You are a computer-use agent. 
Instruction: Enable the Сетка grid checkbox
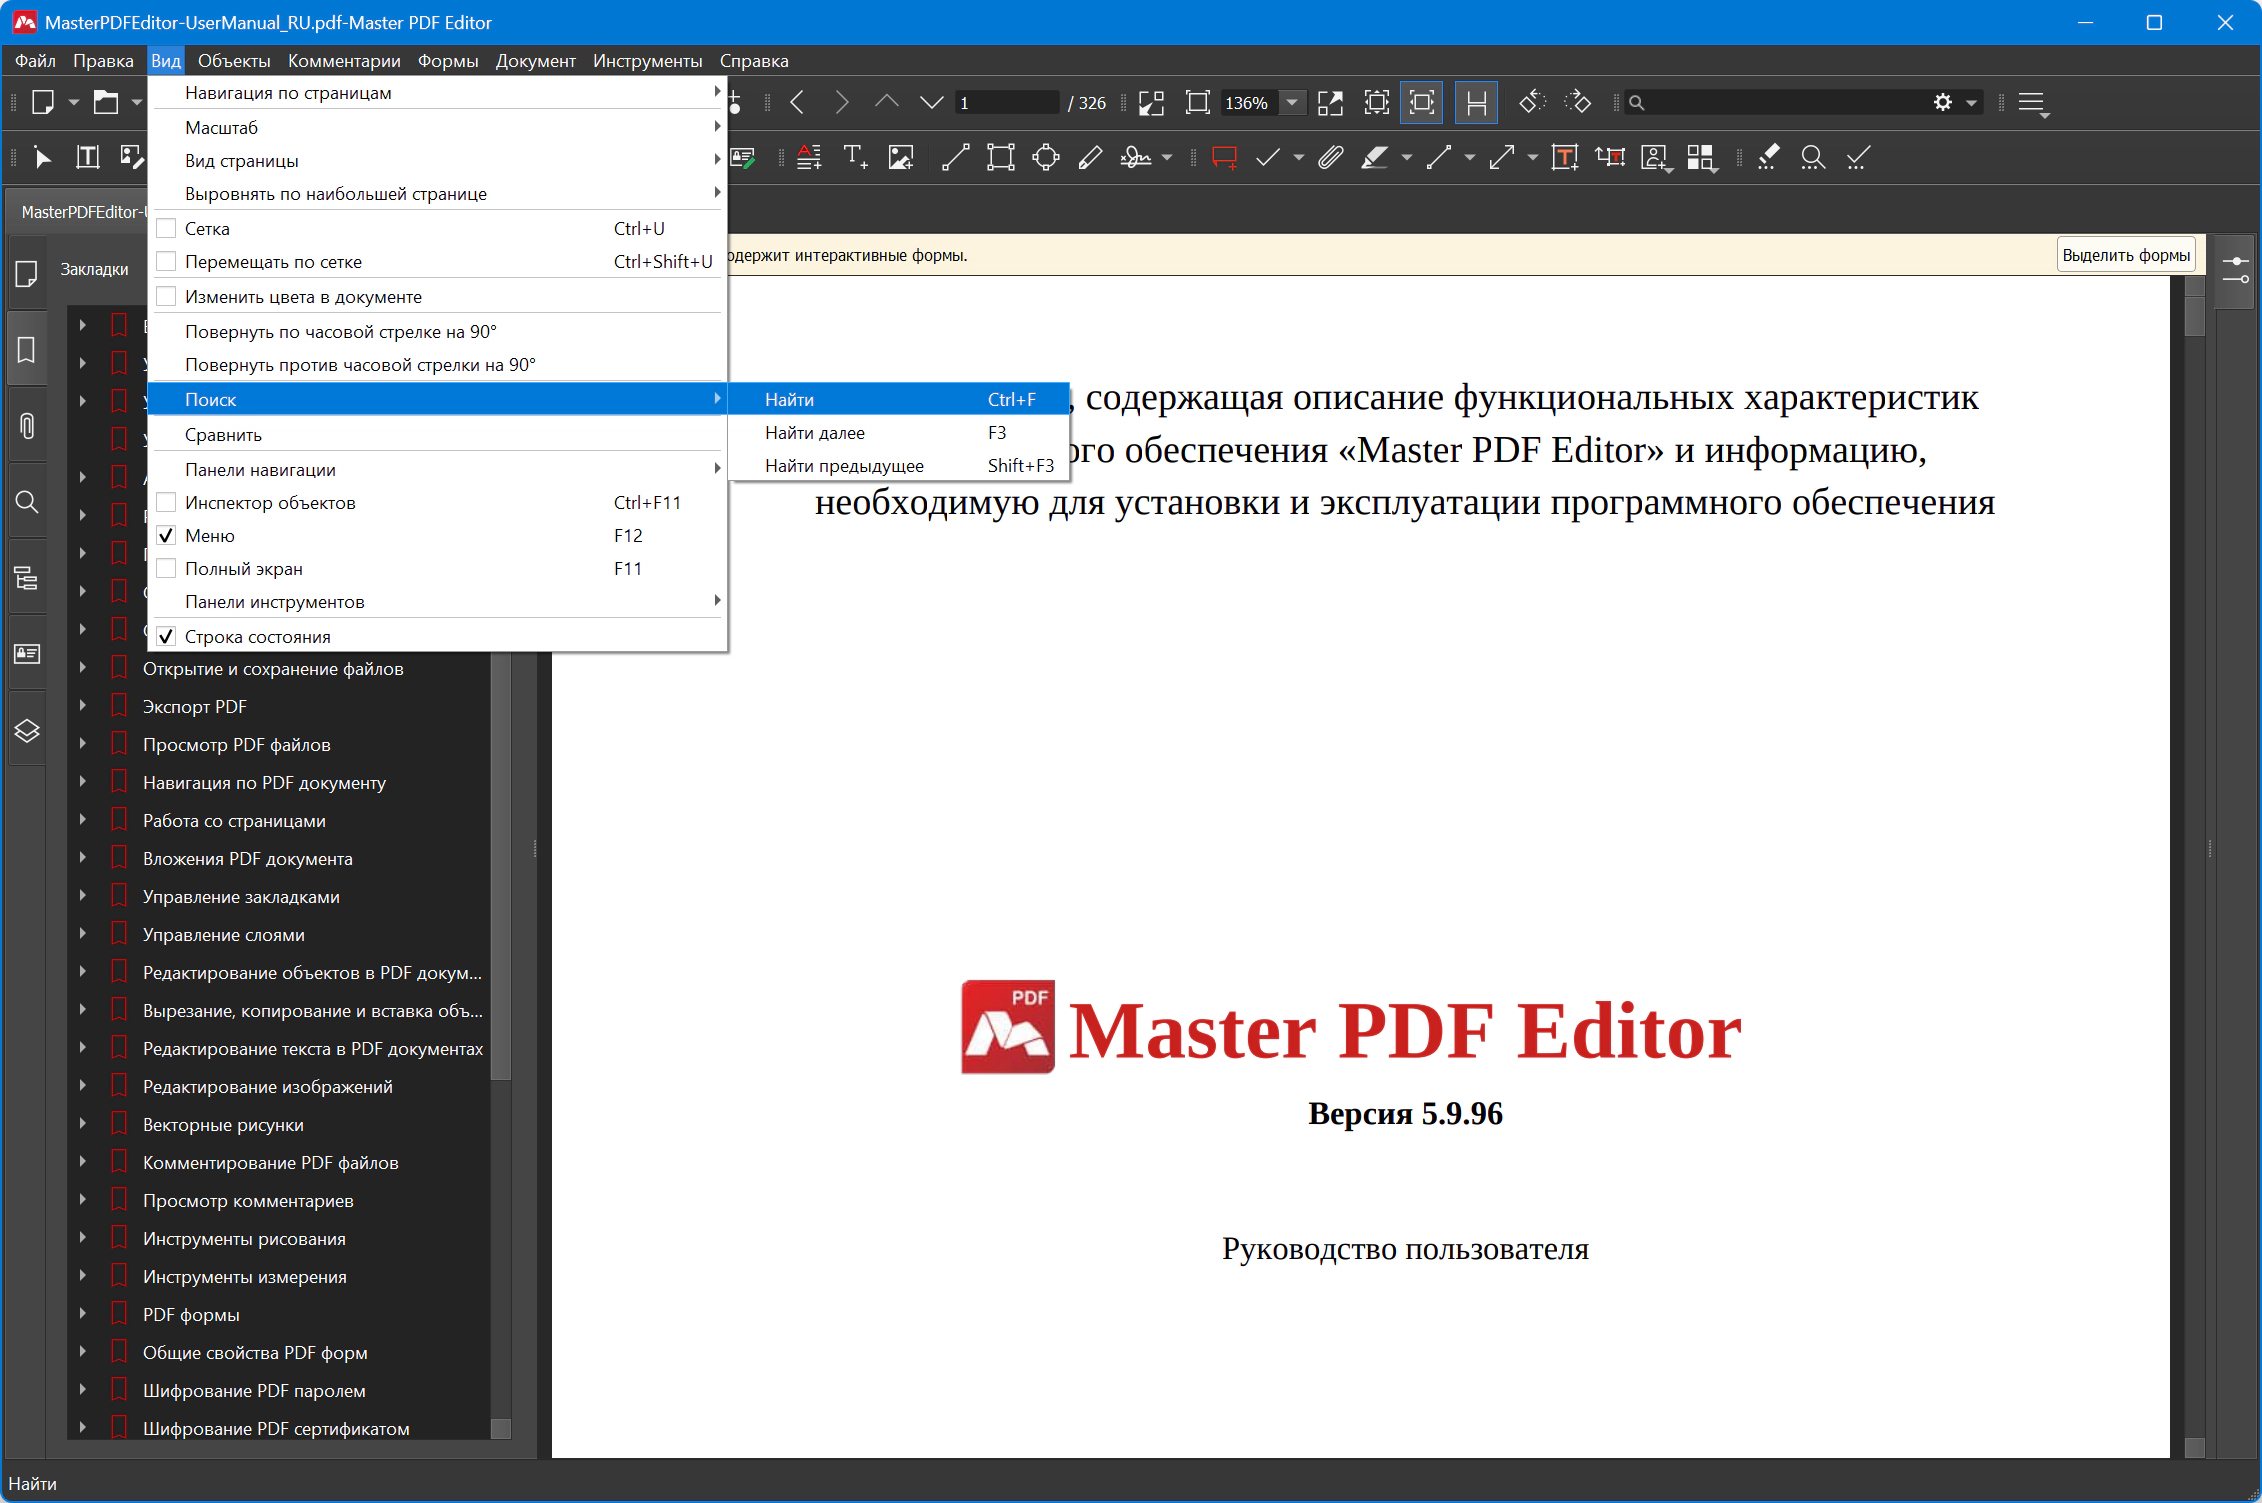point(167,229)
